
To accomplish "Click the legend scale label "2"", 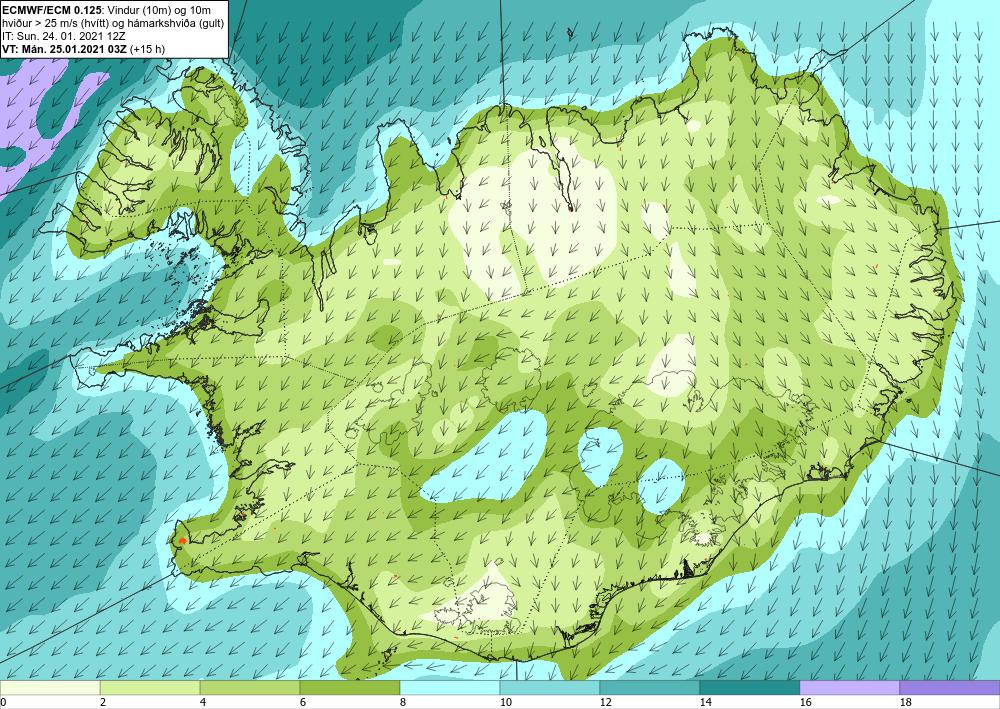I will [x=103, y=702].
